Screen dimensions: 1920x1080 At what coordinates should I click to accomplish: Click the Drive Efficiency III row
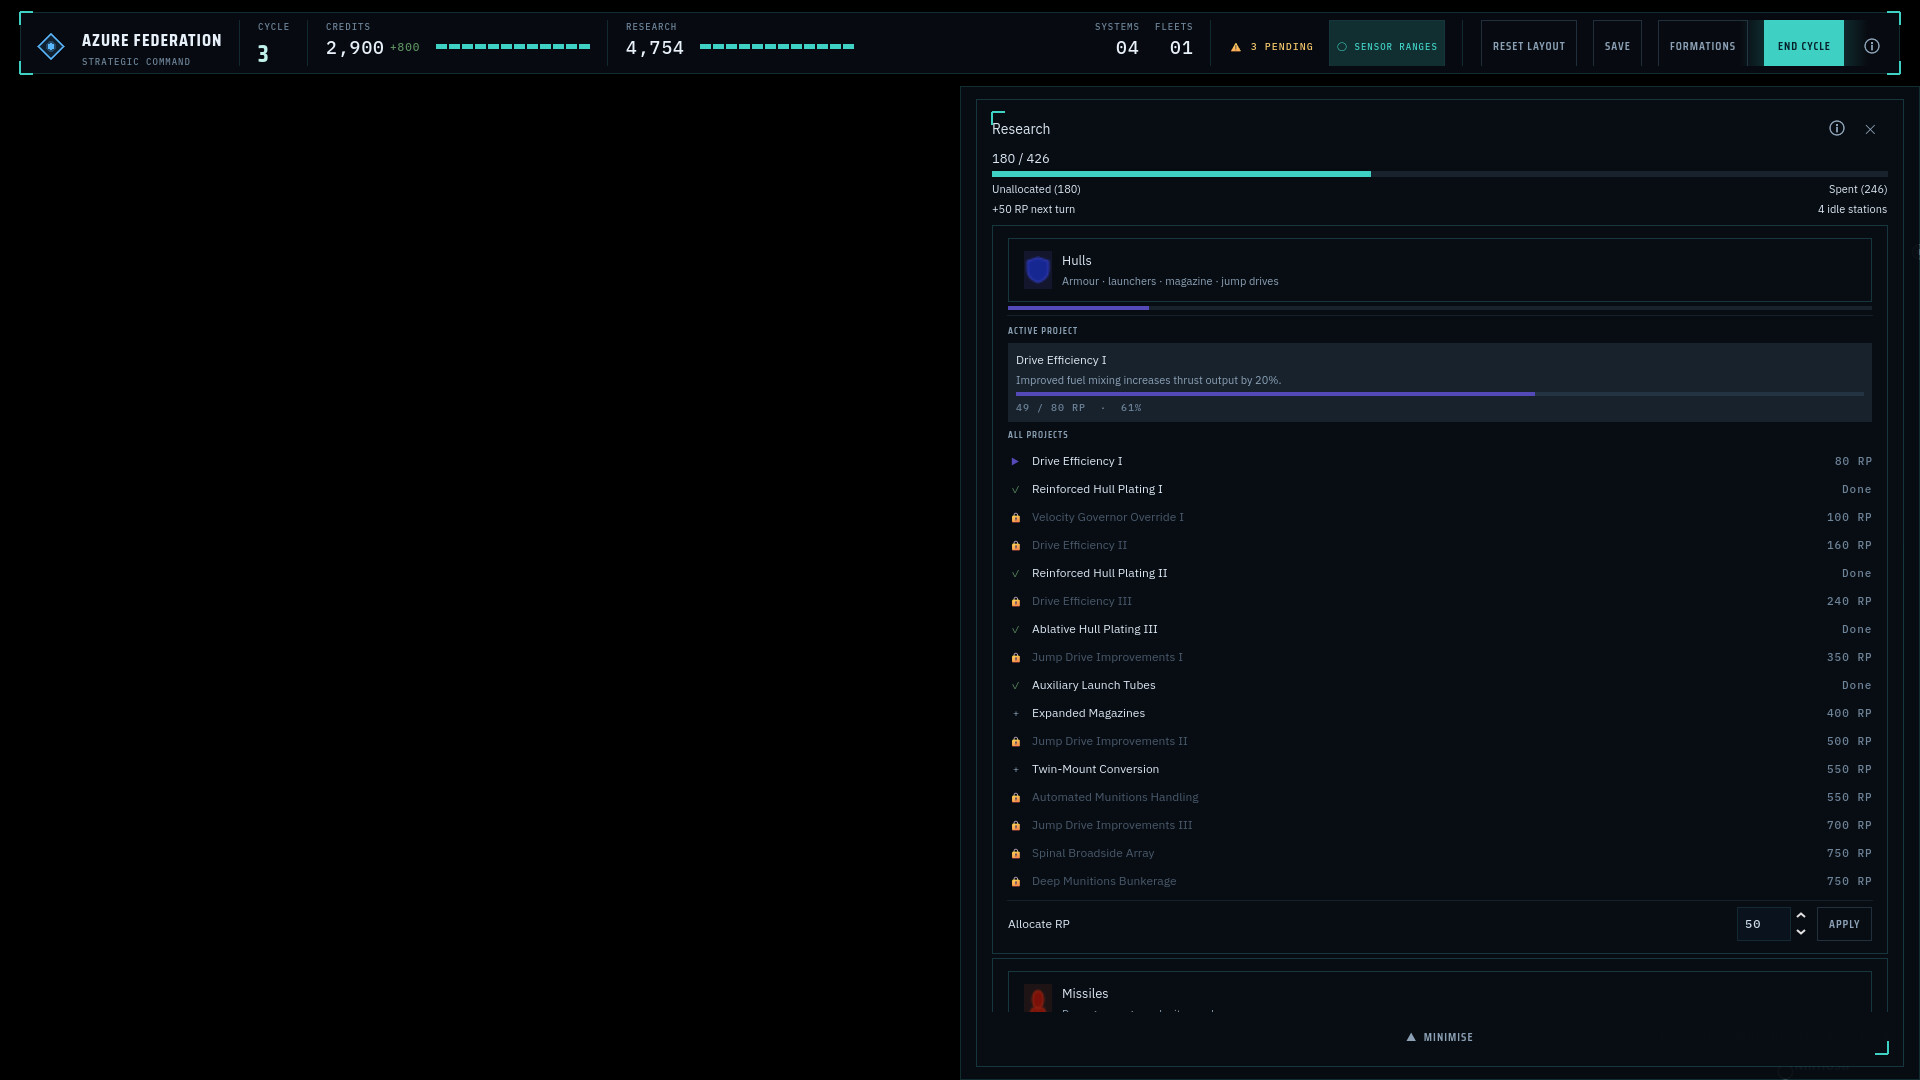coord(1439,602)
